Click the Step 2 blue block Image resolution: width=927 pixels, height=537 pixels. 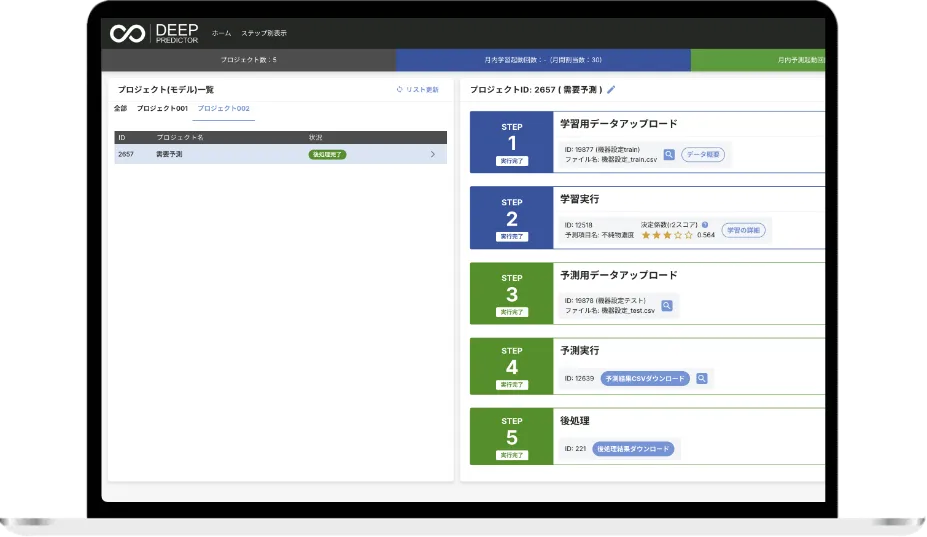point(511,218)
